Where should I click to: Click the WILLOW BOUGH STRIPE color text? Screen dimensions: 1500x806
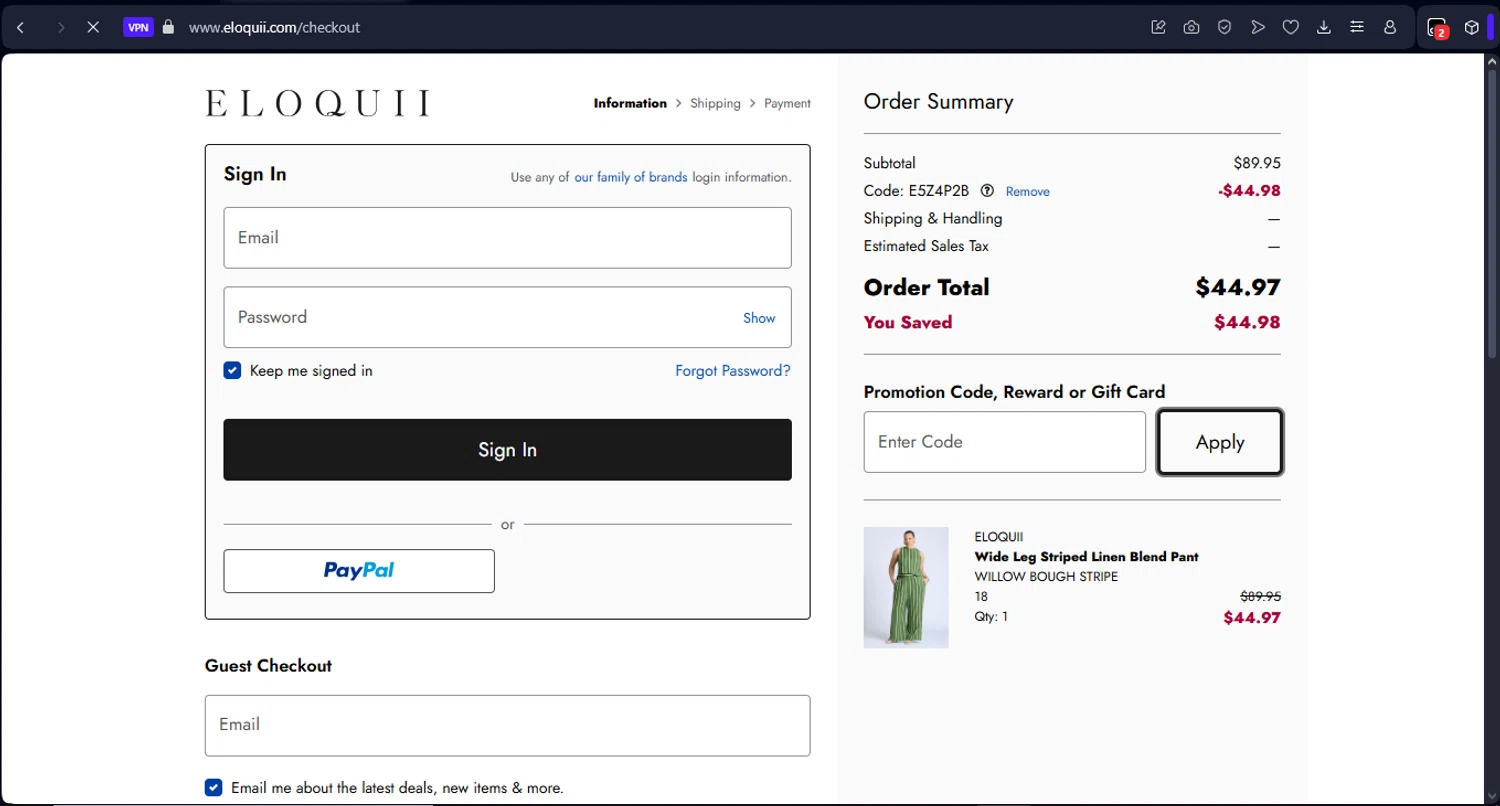point(1046,577)
